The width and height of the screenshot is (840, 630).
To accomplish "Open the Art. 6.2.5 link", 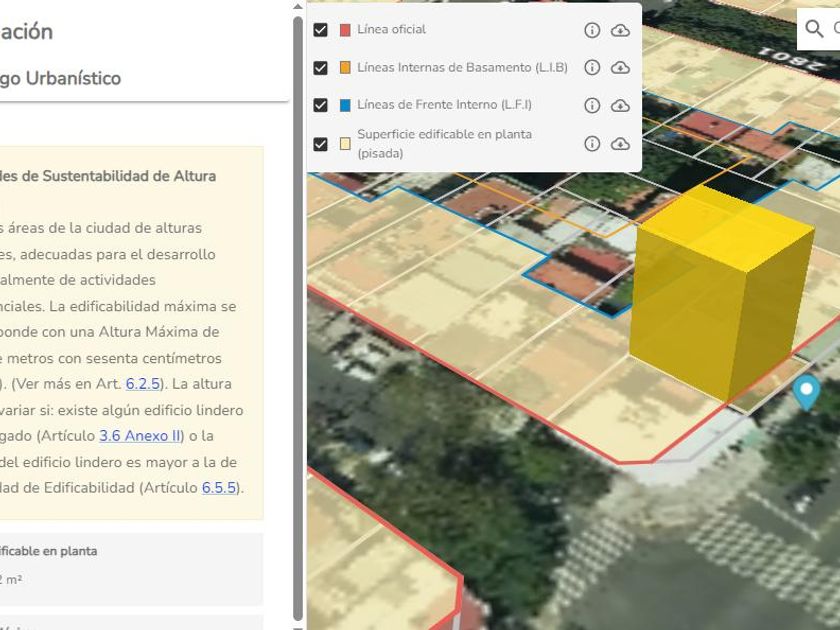I will tap(143, 384).
